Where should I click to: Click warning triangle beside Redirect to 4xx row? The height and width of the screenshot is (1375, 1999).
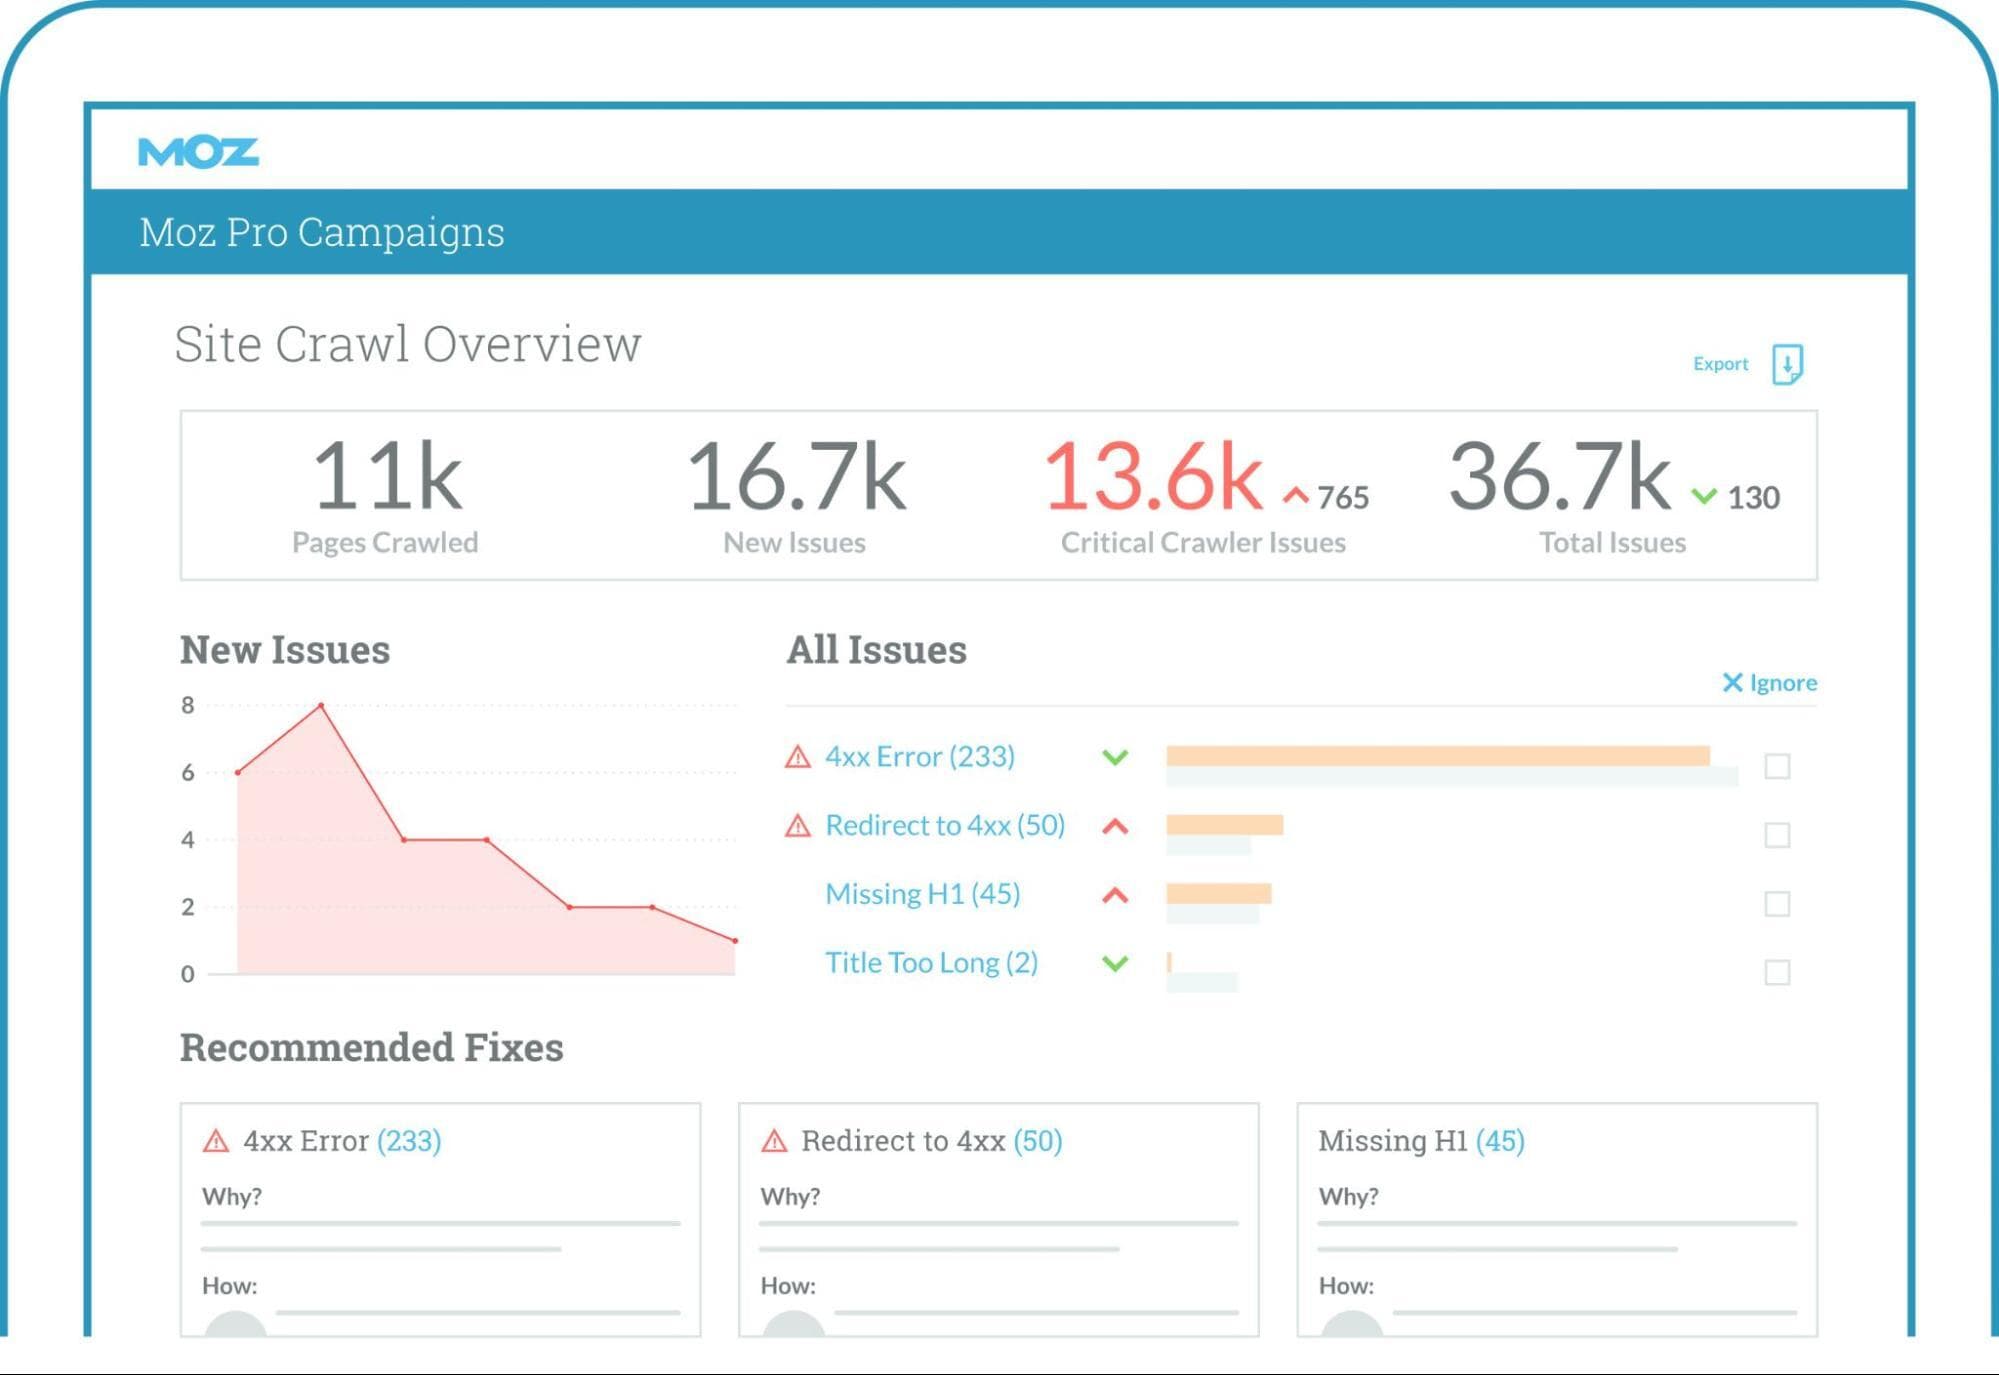pos(797,826)
